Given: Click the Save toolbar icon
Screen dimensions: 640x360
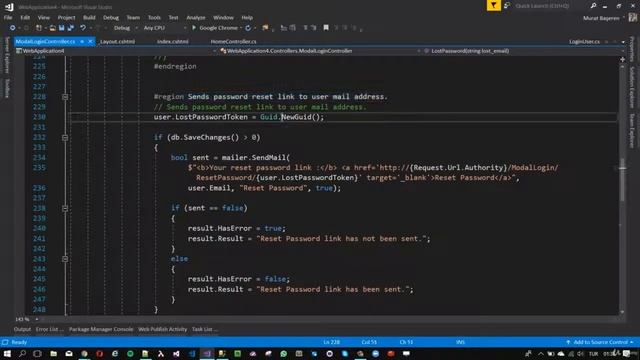Looking at the screenshot, I should [61, 28].
